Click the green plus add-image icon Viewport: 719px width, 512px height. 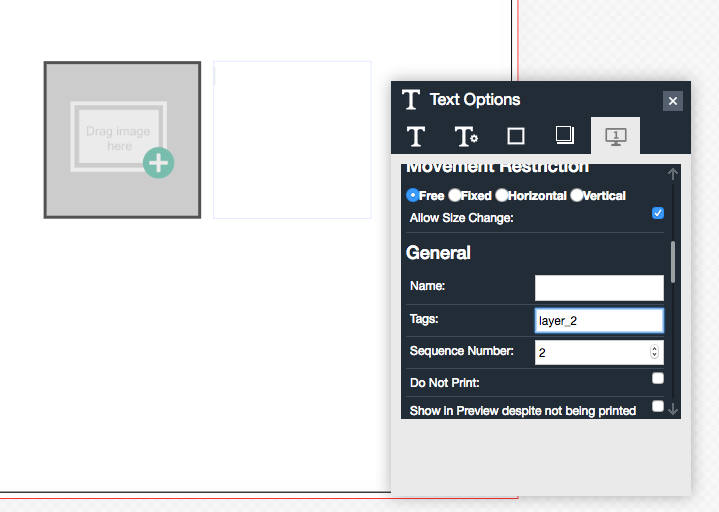[158, 162]
